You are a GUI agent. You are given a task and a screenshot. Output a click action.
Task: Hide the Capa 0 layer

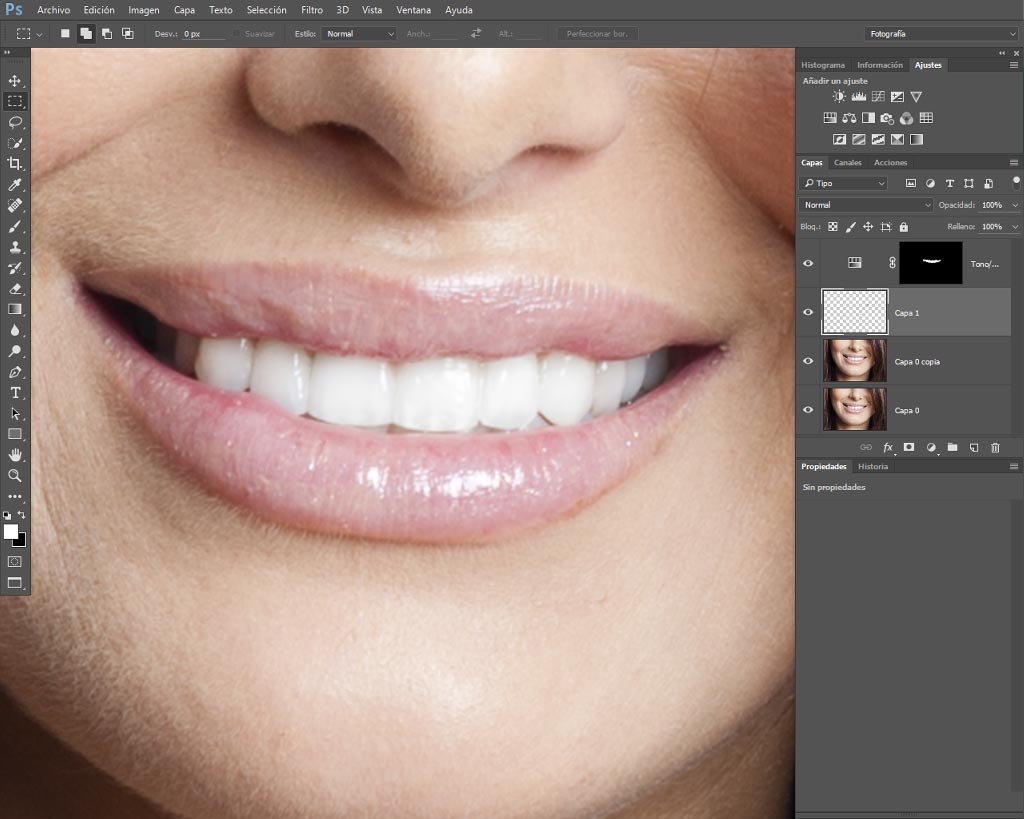tap(808, 410)
